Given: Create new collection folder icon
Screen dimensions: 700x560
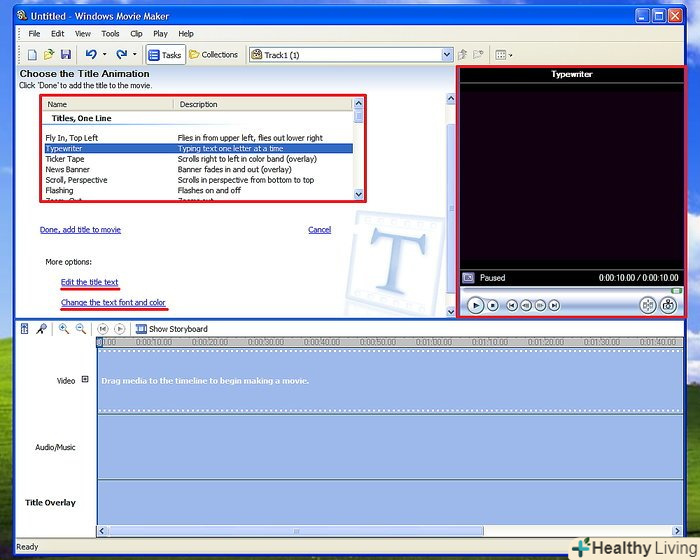Looking at the screenshot, I should [478, 55].
